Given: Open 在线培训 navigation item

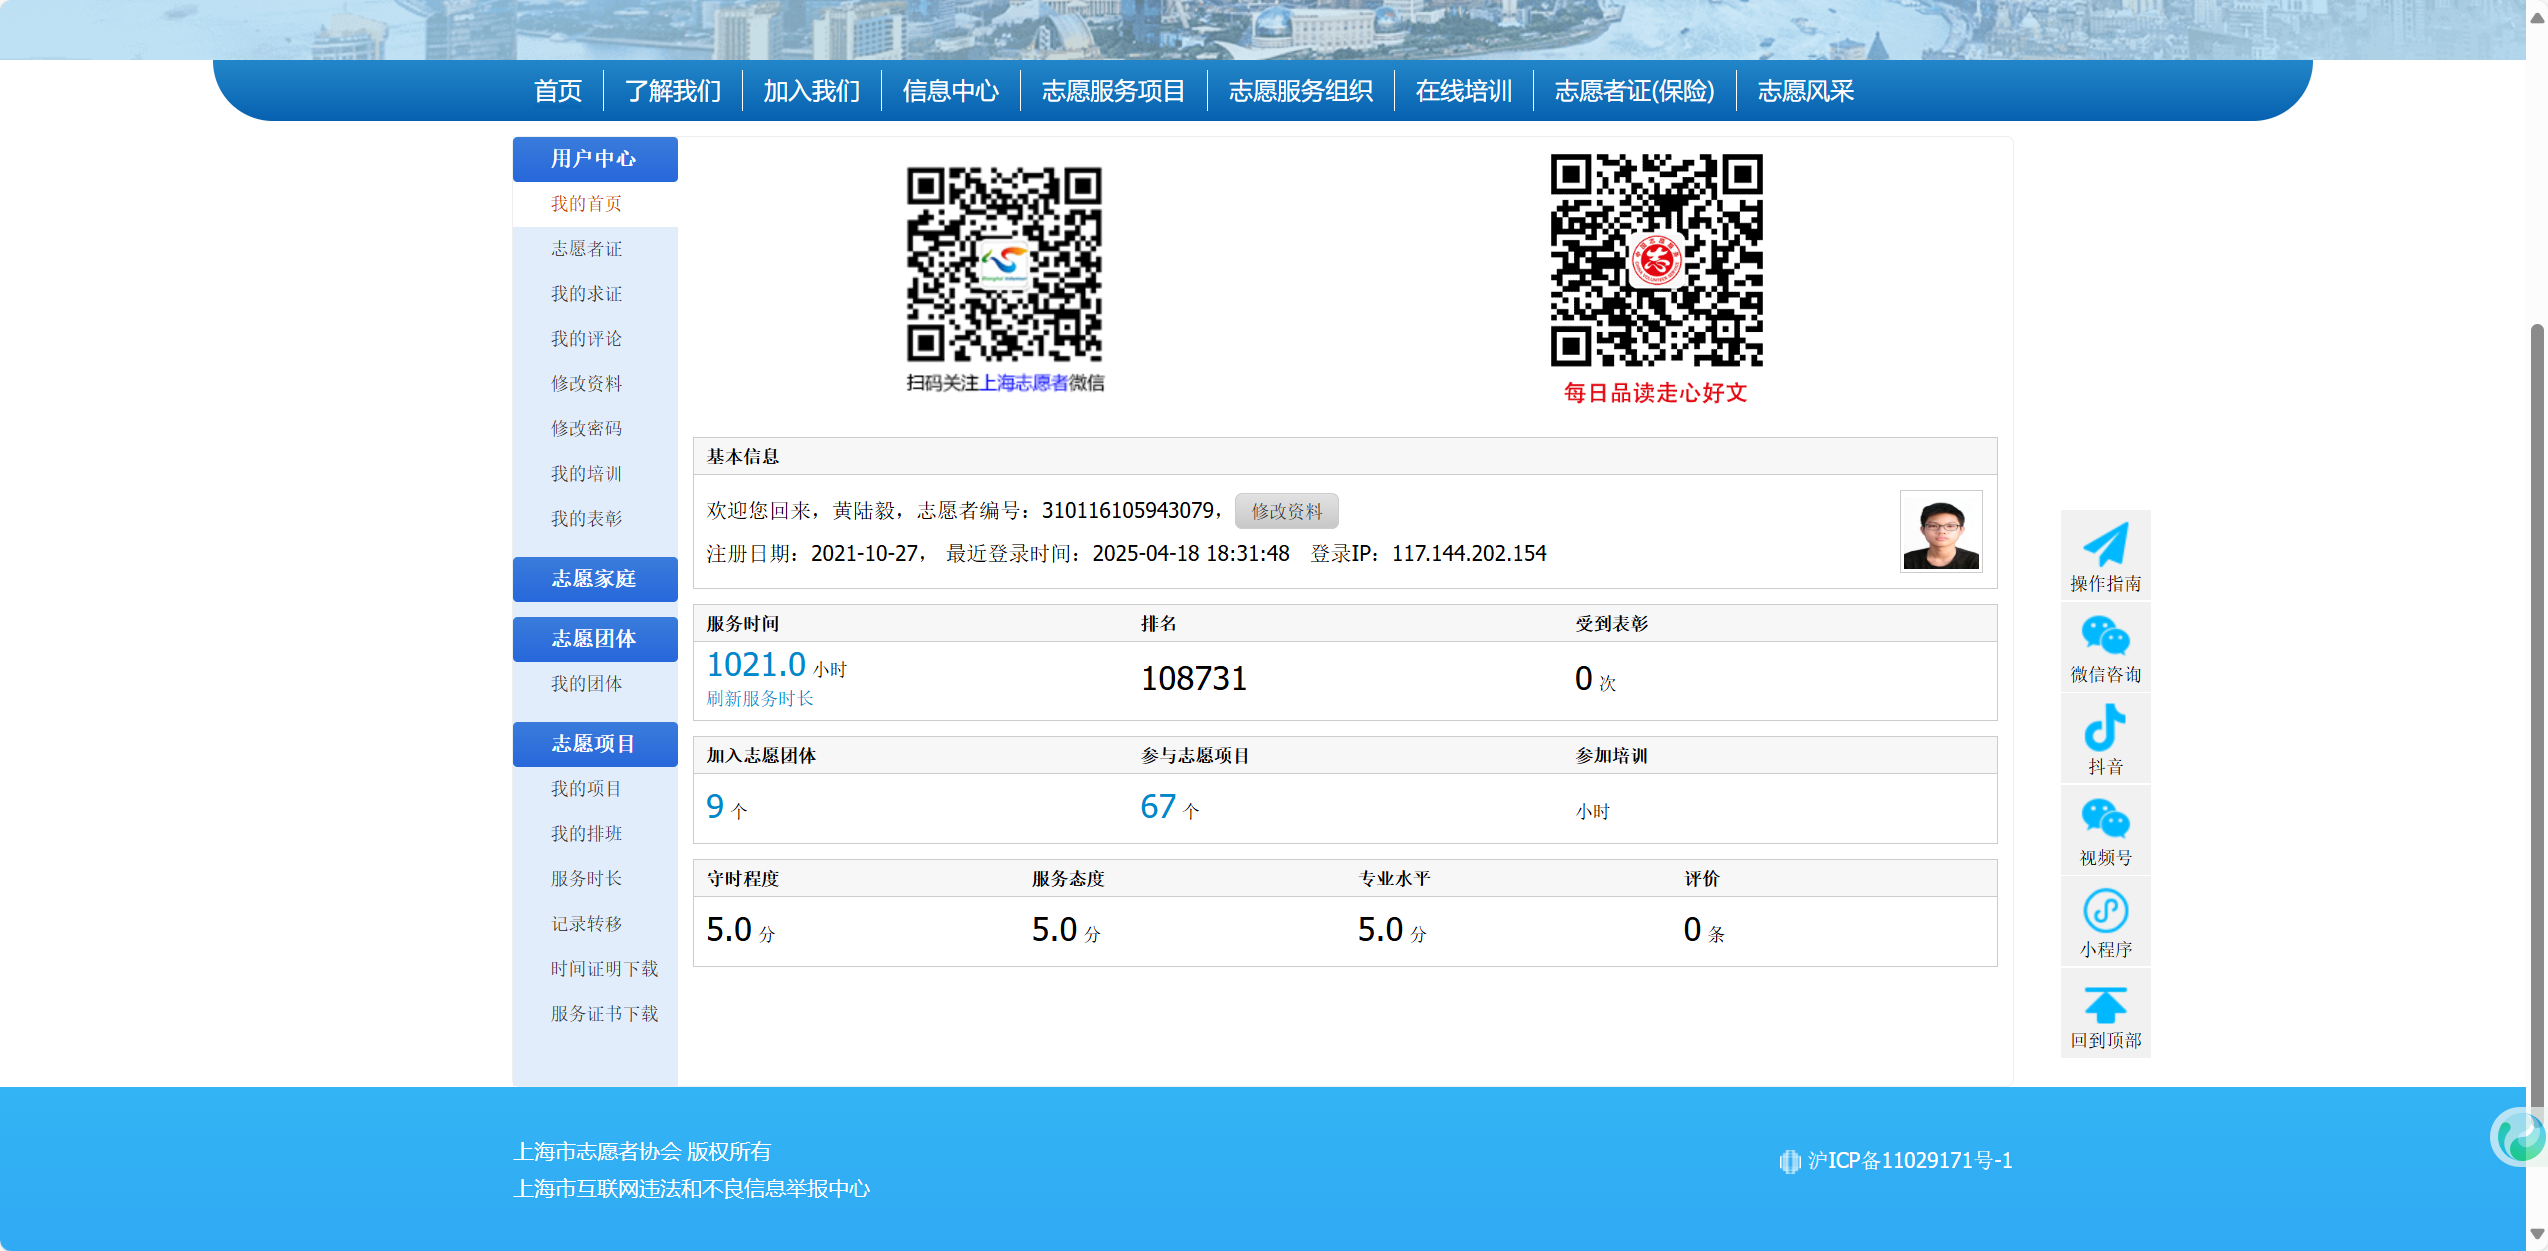Looking at the screenshot, I should [1464, 91].
